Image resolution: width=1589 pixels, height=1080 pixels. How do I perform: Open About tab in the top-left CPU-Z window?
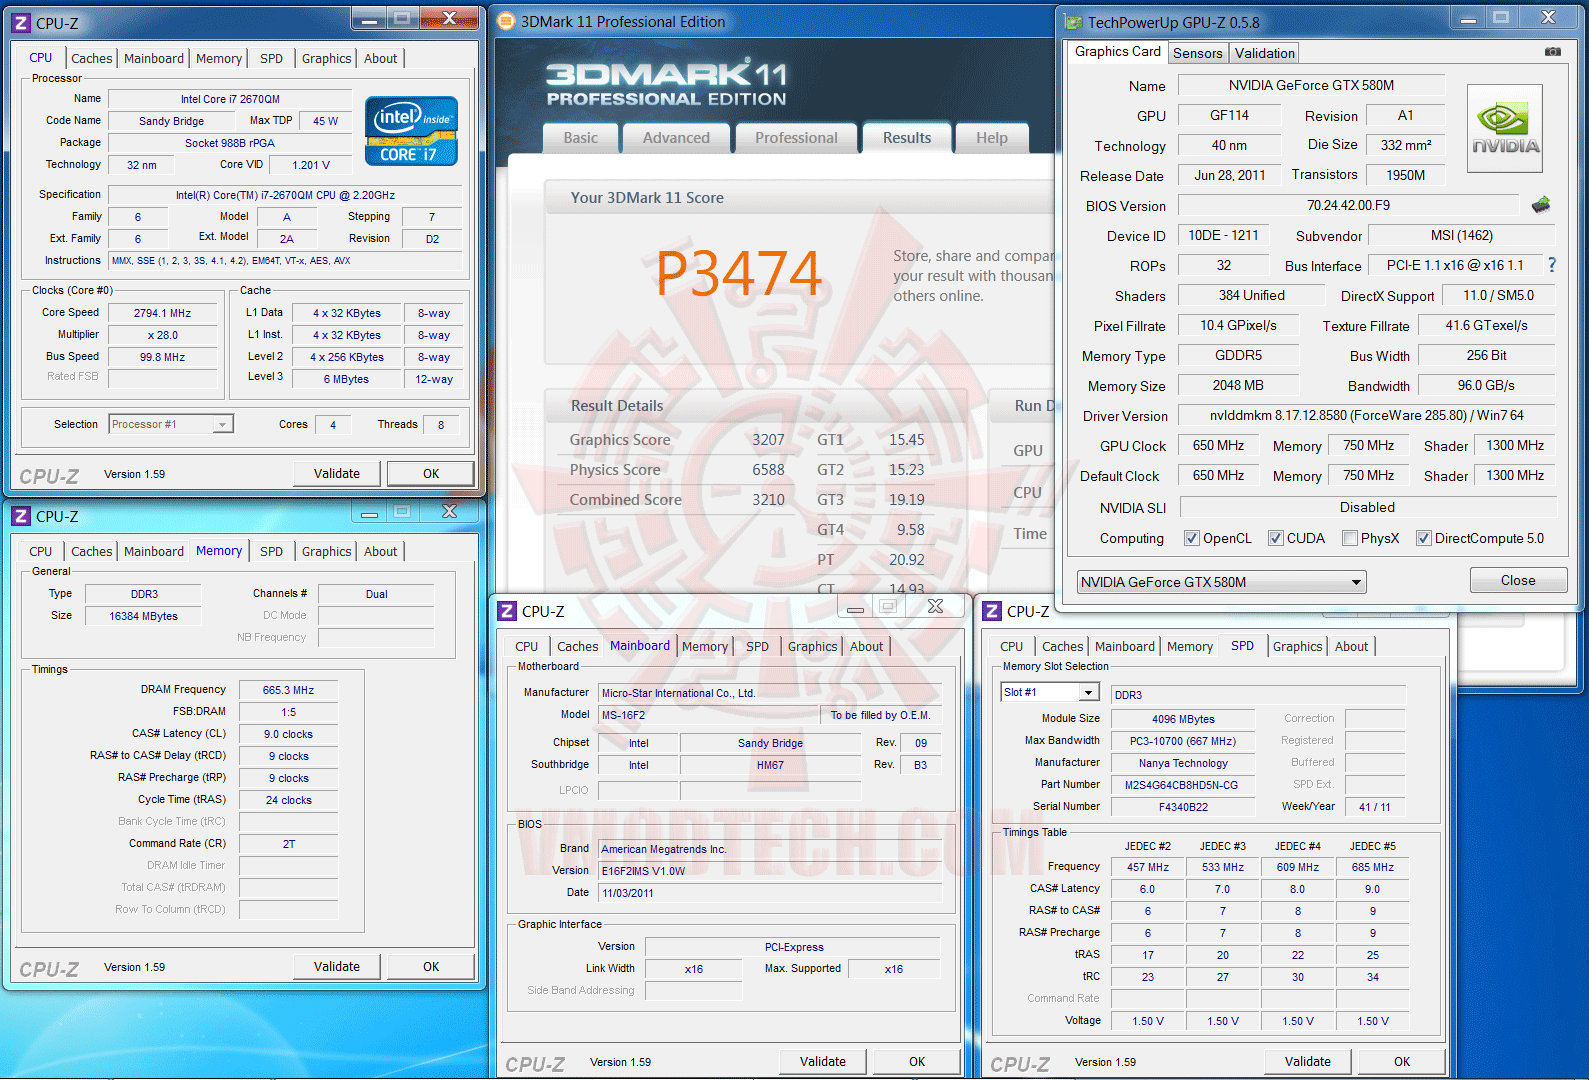point(380,59)
